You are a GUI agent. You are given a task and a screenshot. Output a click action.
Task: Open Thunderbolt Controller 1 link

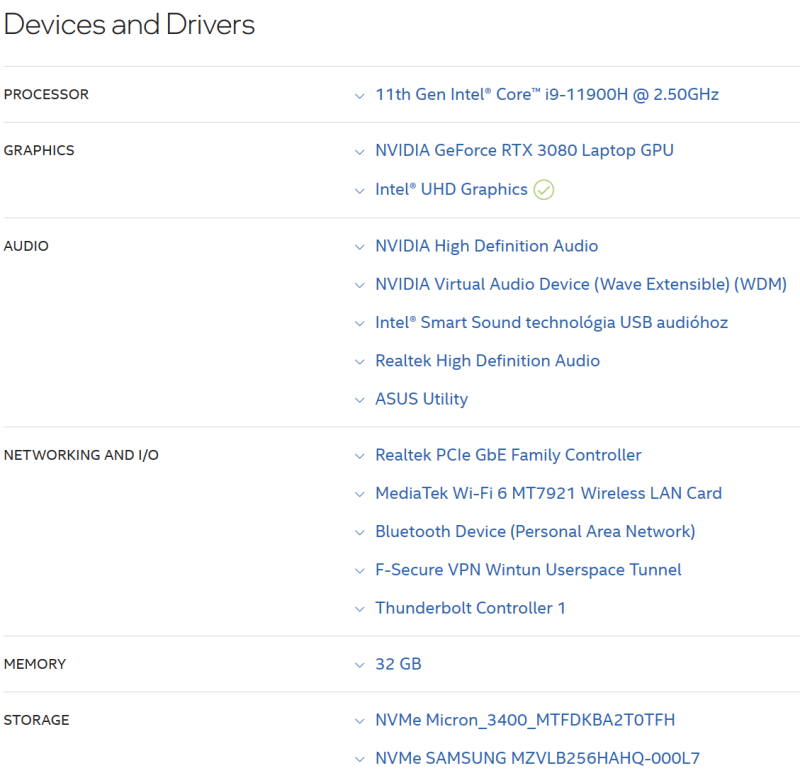pyautogui.click(x=470, y=608)
